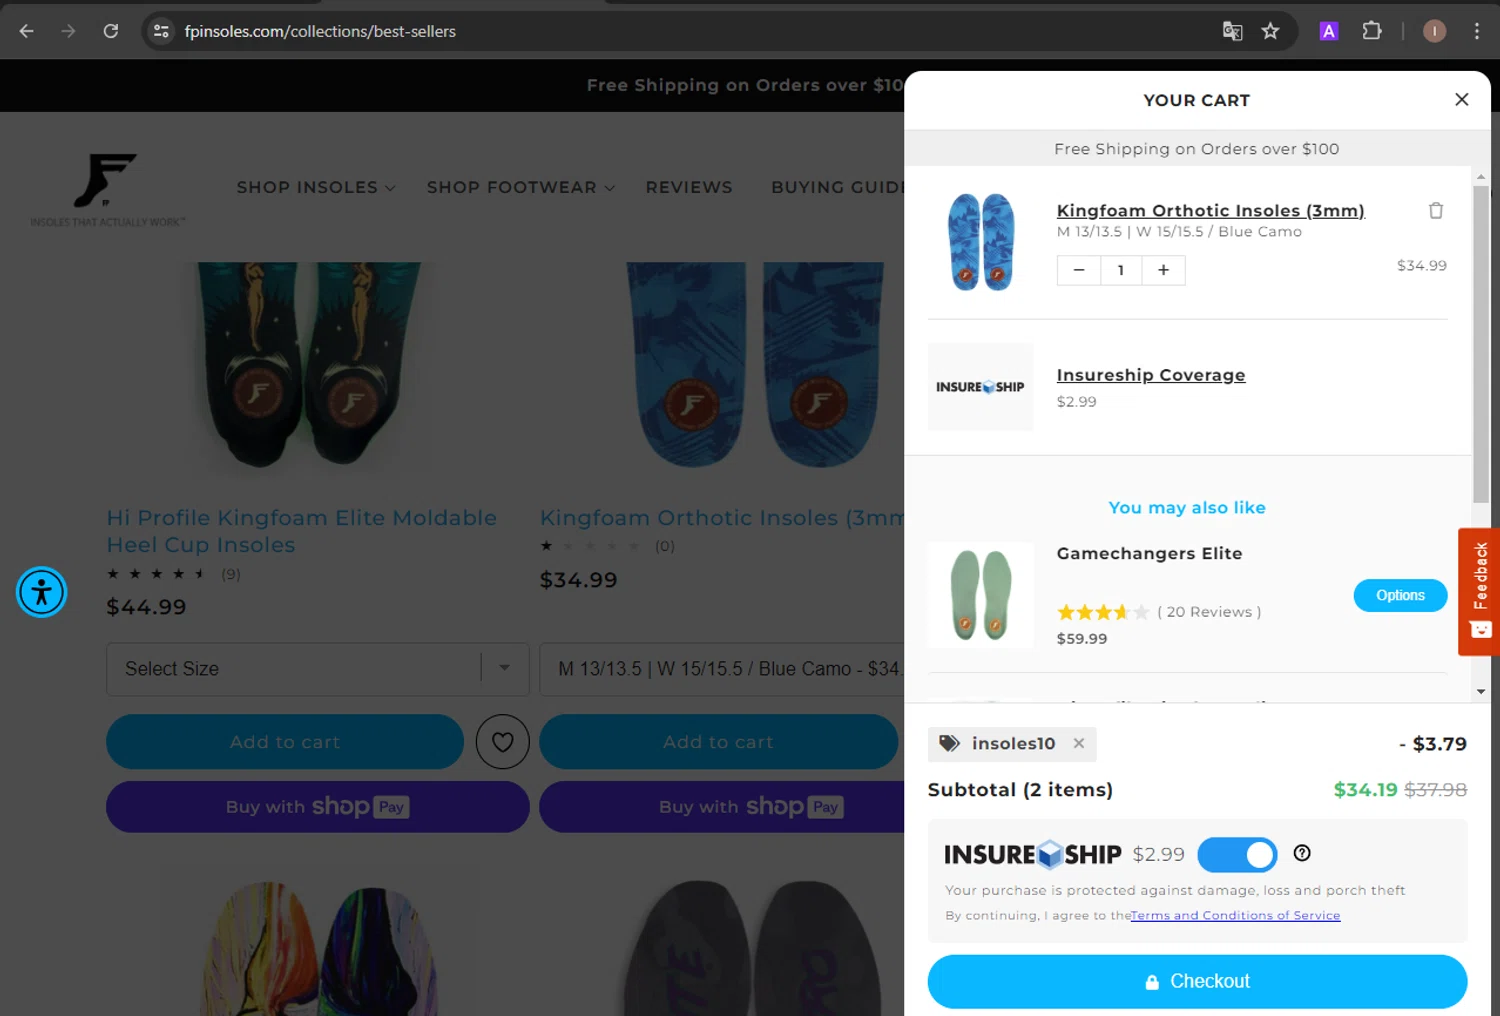This screenshot has width=1500, height=1016.
Task: Open the Reviews menu item
Action: point(689,187)
